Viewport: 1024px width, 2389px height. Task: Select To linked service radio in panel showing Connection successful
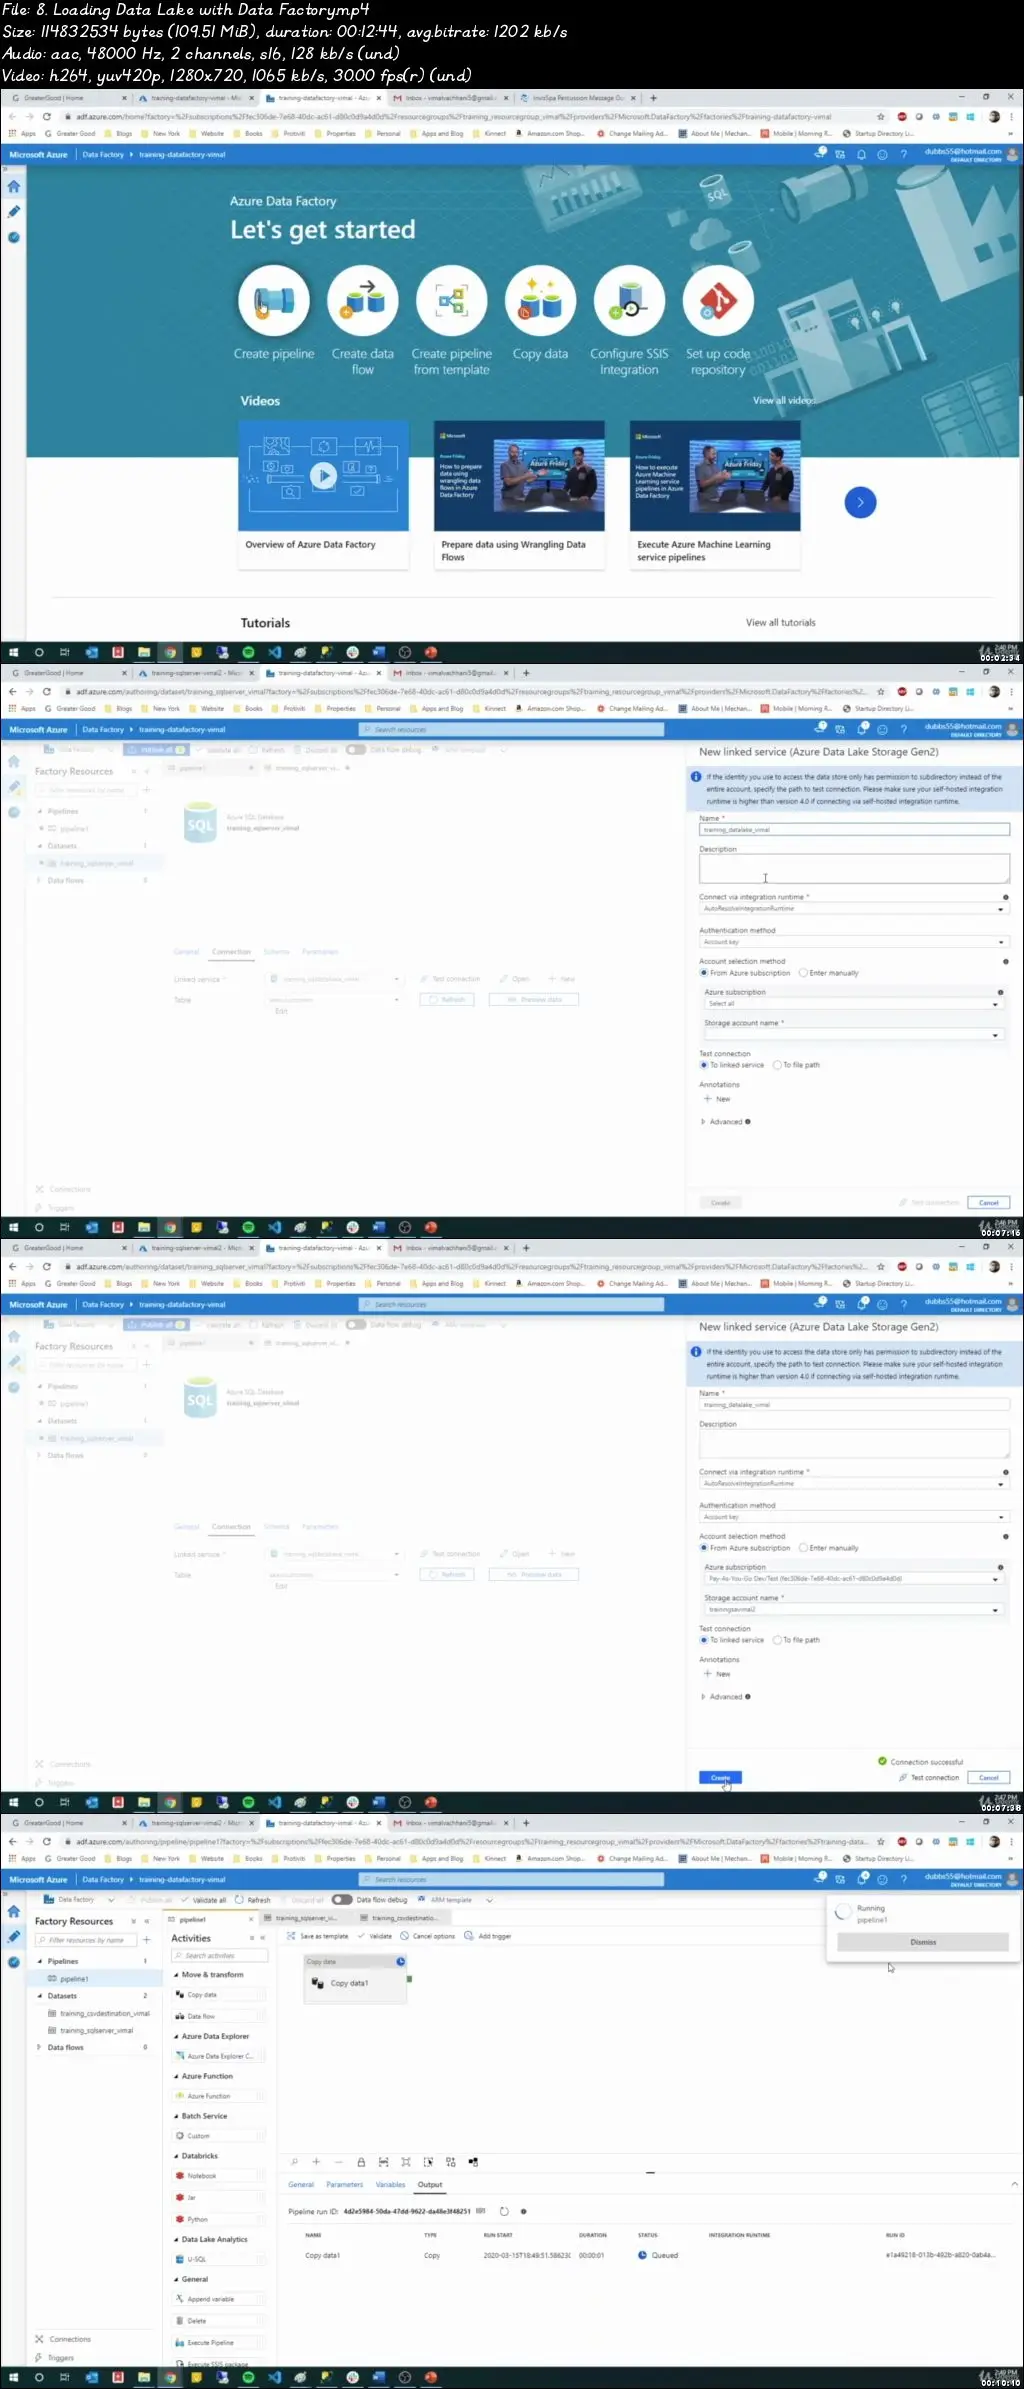coord(704,1639)
